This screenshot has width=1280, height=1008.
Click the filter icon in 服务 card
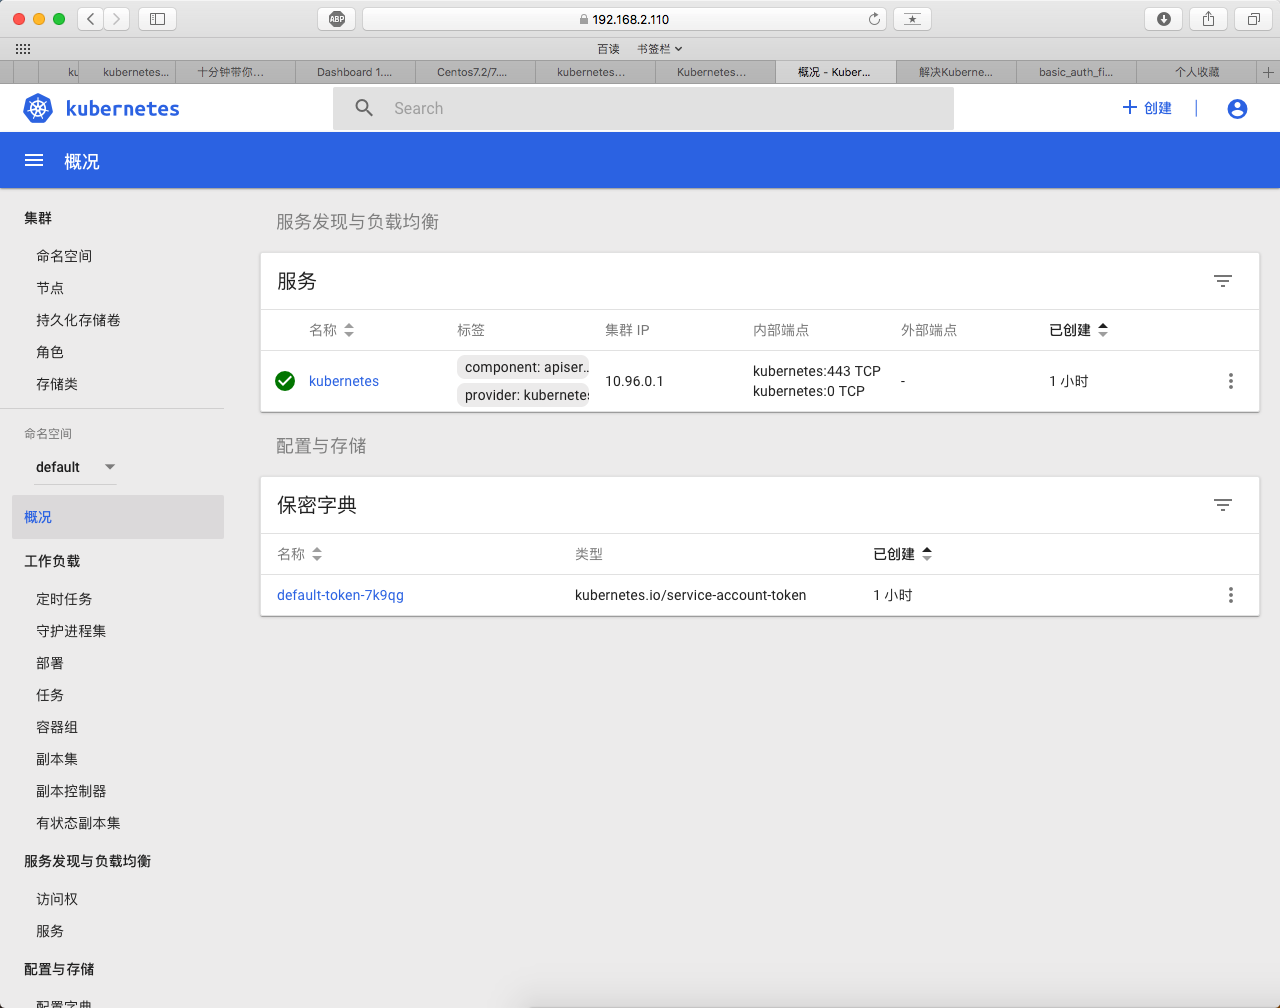(1222, 281)
